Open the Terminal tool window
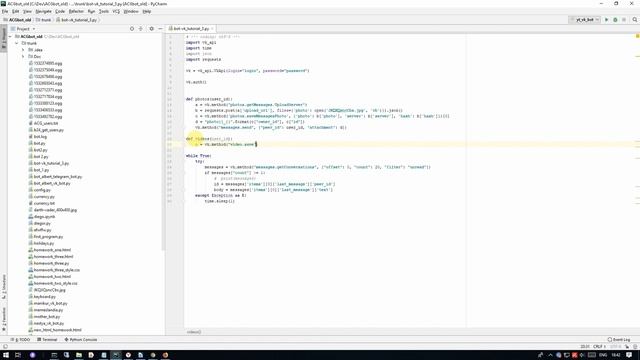Screen dimensions: 640x360 coord(47,340)
